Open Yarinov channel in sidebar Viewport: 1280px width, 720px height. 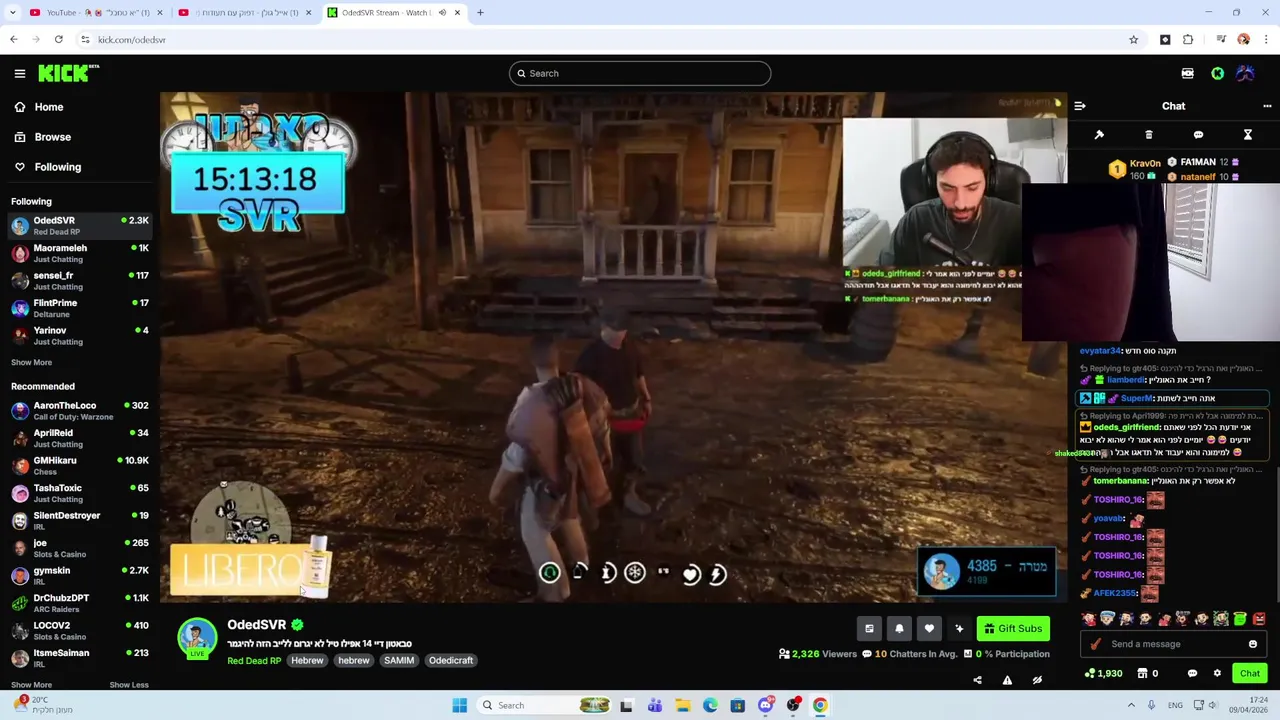pyautogui.click(x=80, y=336)
